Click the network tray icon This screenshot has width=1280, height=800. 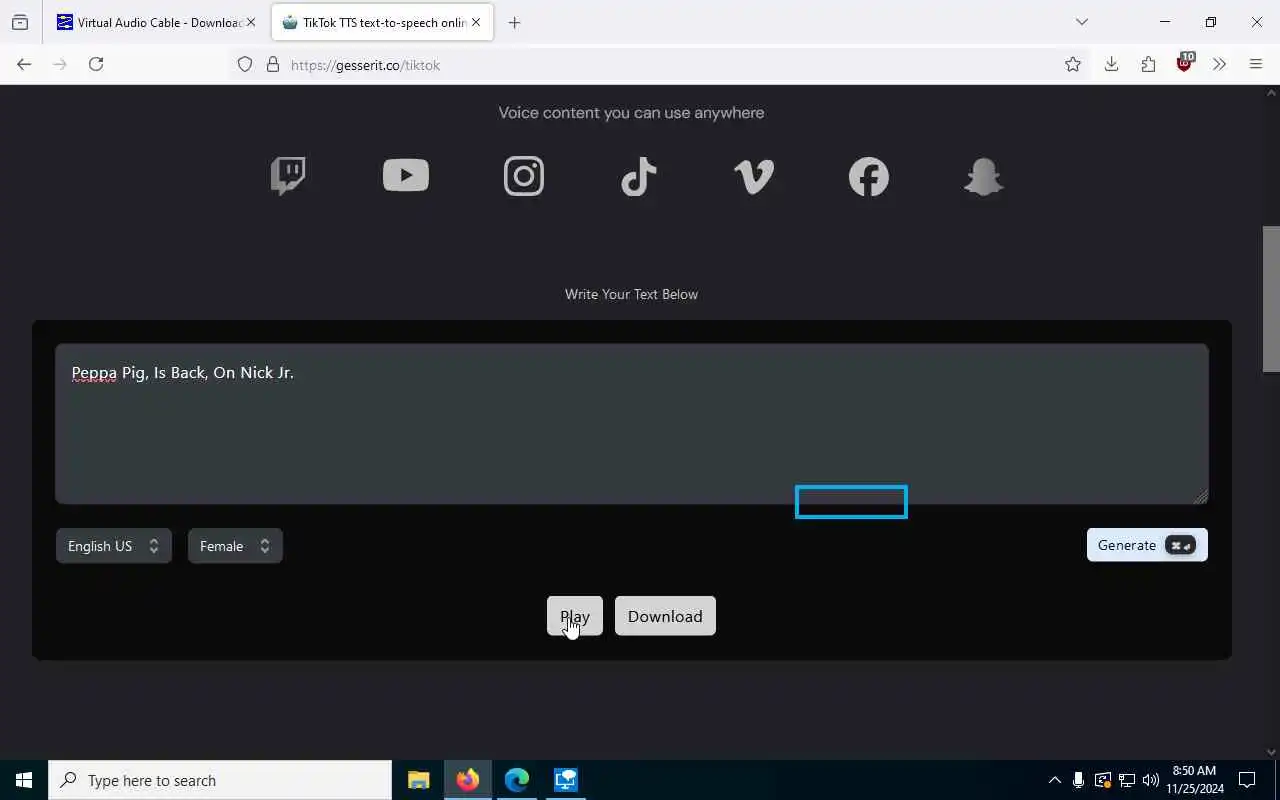point(1126,780)
